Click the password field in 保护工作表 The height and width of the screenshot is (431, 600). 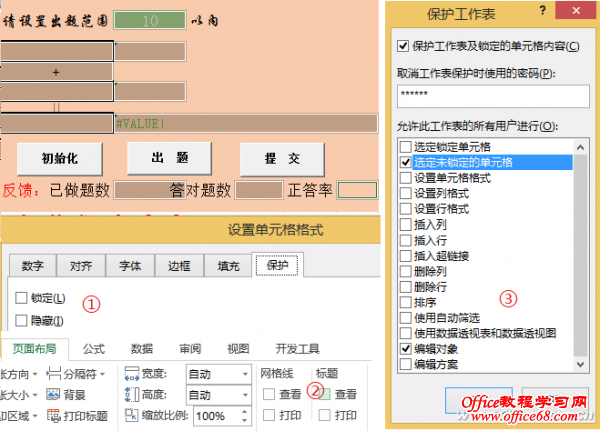point(493,96)
